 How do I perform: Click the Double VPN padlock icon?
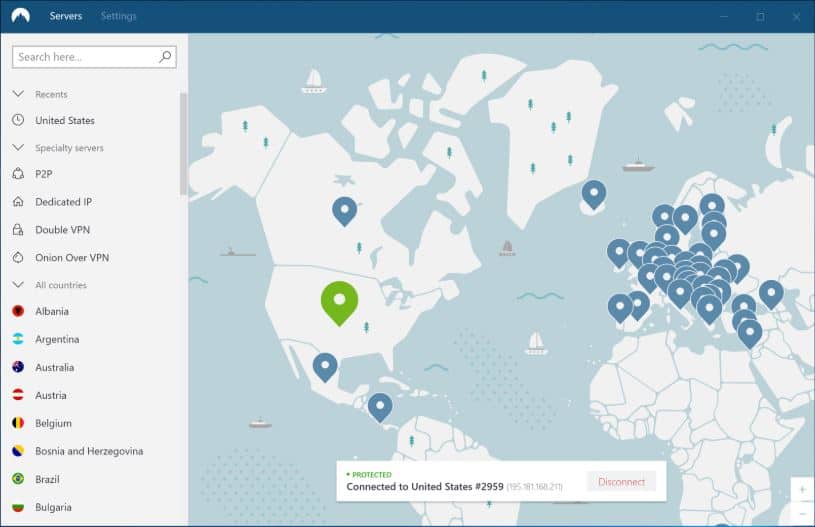point(18,229)
